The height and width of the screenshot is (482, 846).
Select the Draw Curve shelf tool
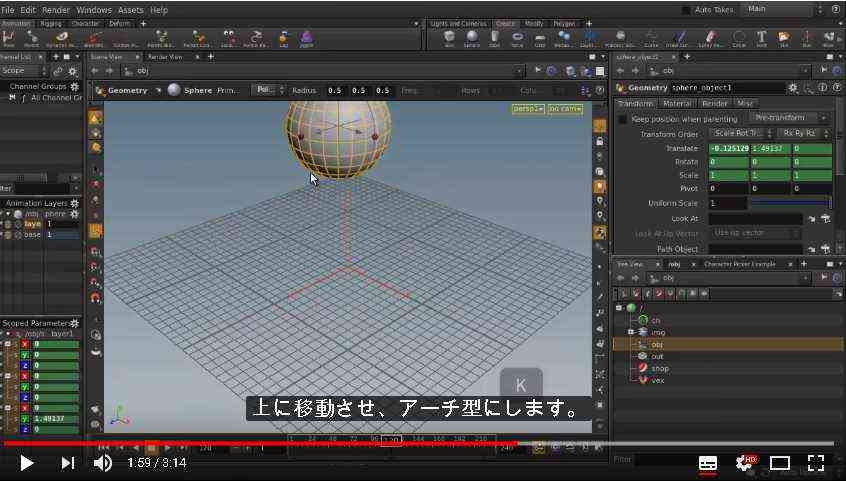[x=678, y=38]
